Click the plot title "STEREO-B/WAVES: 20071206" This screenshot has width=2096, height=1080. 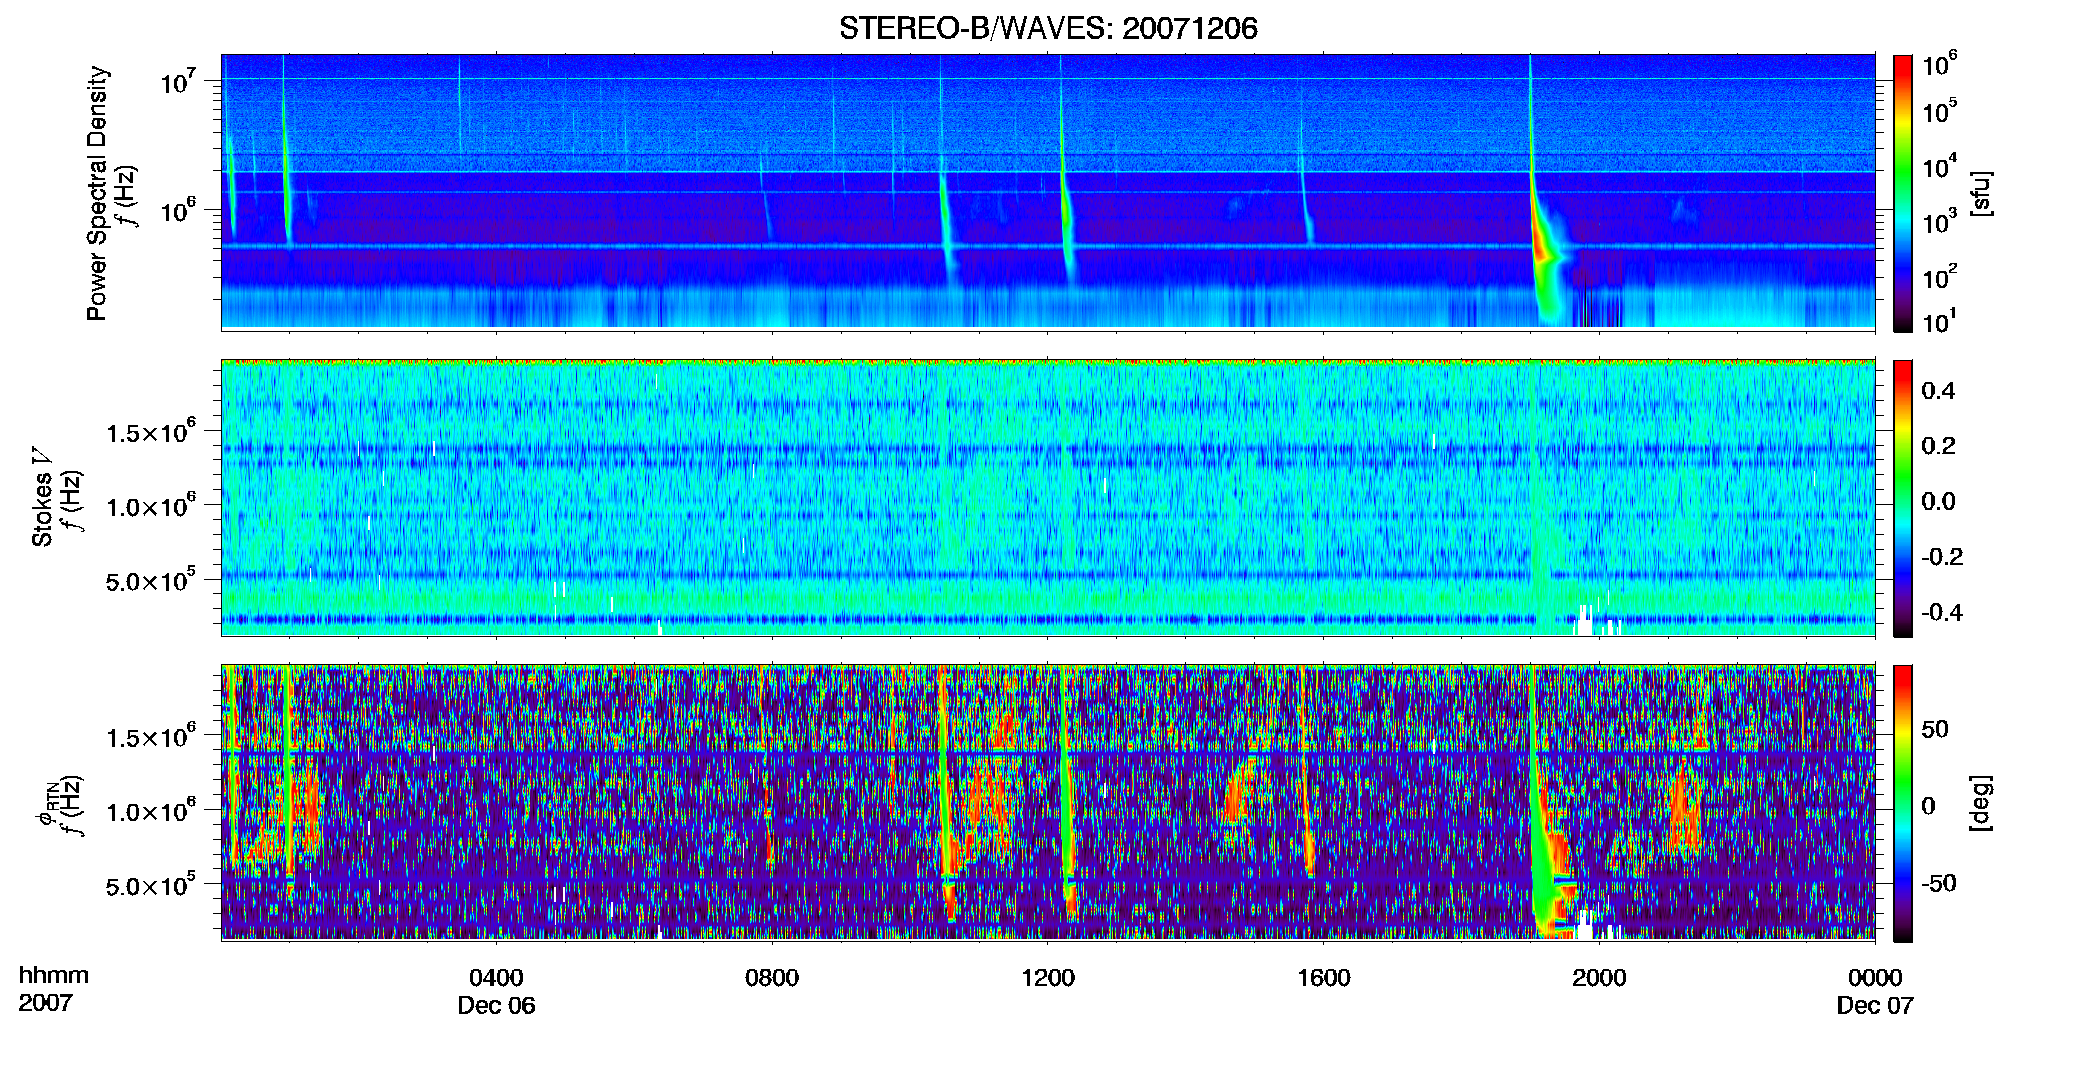[x=1048, y=28]
